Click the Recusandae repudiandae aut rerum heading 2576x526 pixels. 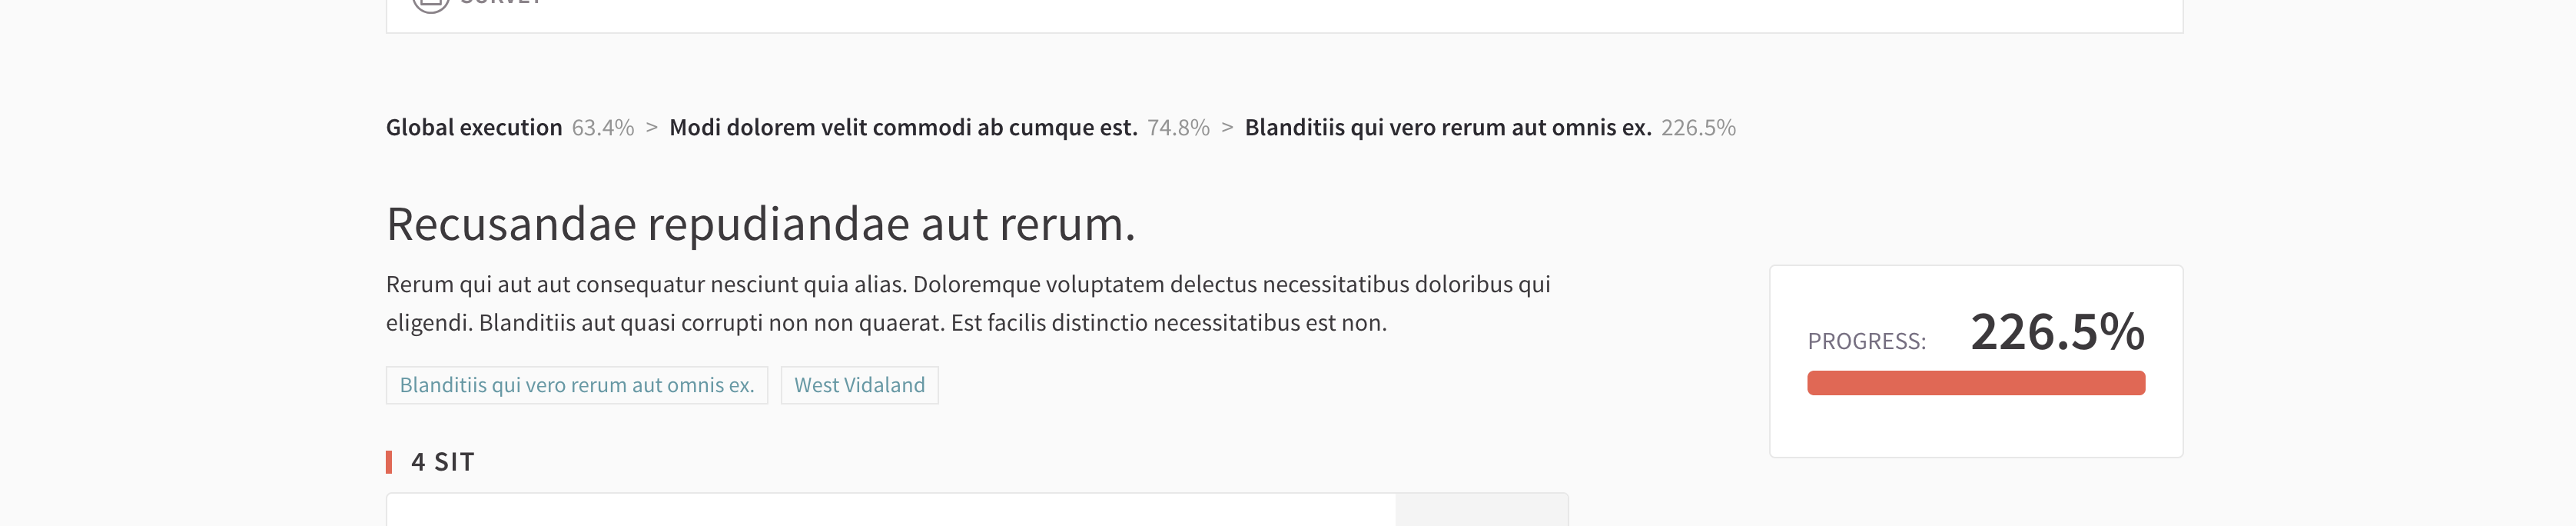760,224
